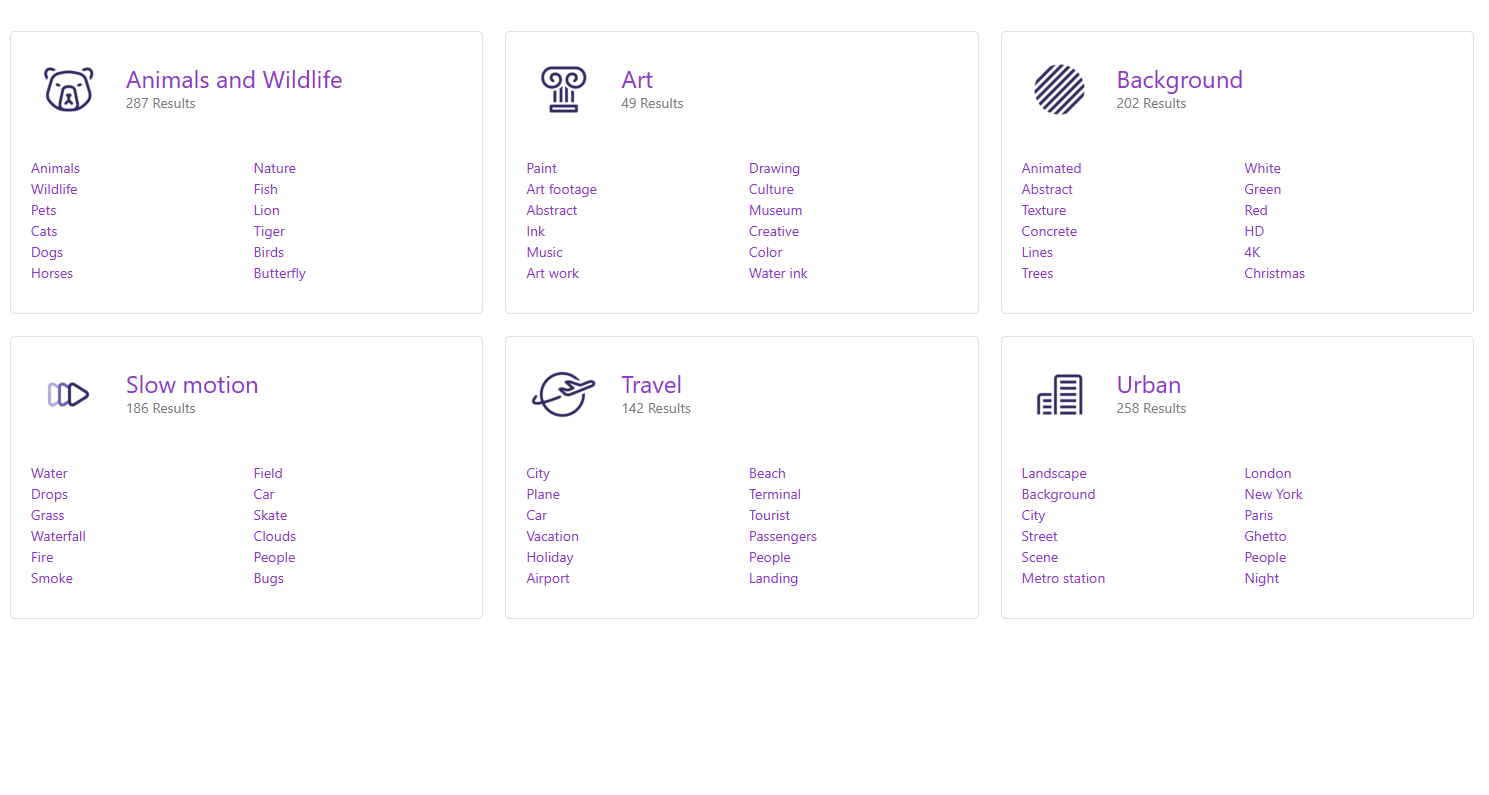
Task: Choose the 4K background tag
Action: point(1252,252)
